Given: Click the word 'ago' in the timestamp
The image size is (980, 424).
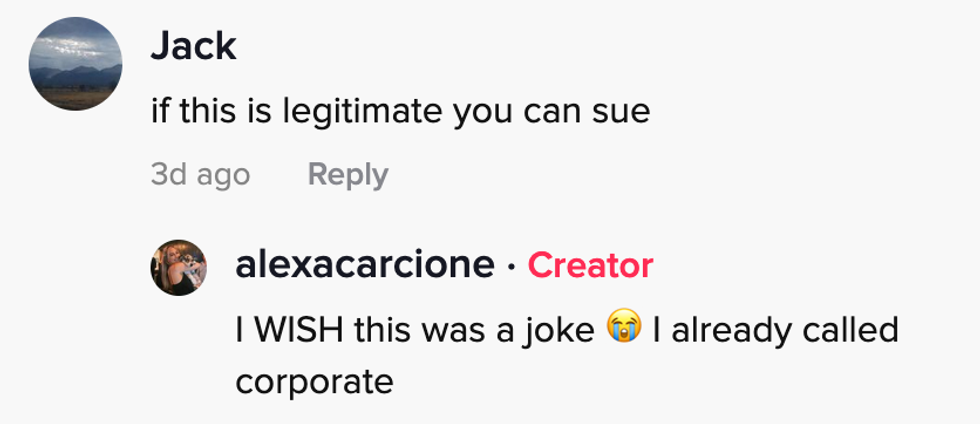Looking at the screenshot, I should pos(223,175).
